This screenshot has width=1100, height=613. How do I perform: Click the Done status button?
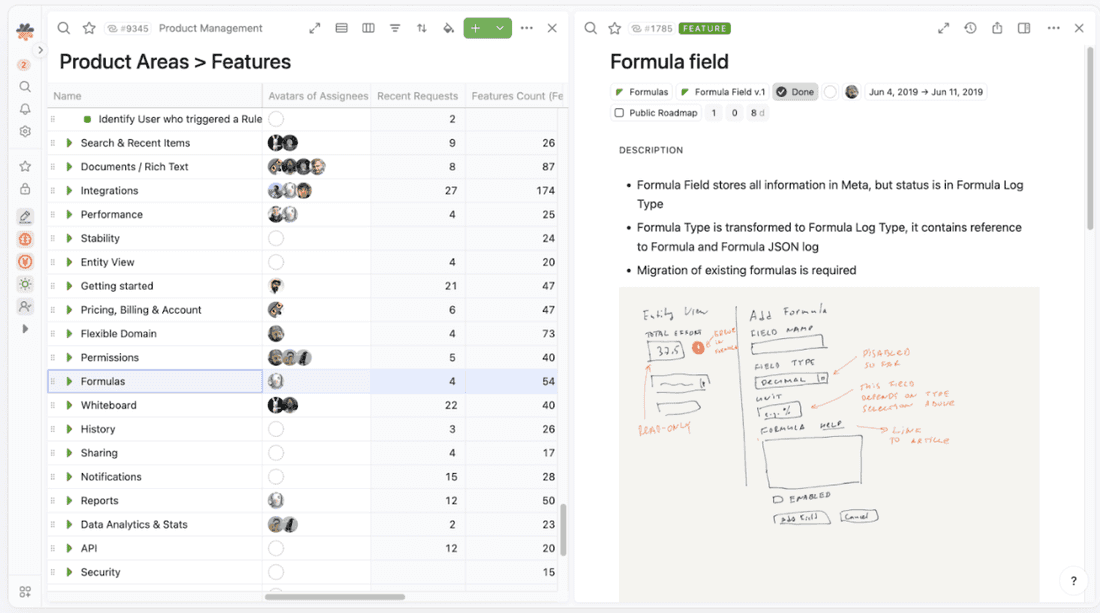(795, 91)
